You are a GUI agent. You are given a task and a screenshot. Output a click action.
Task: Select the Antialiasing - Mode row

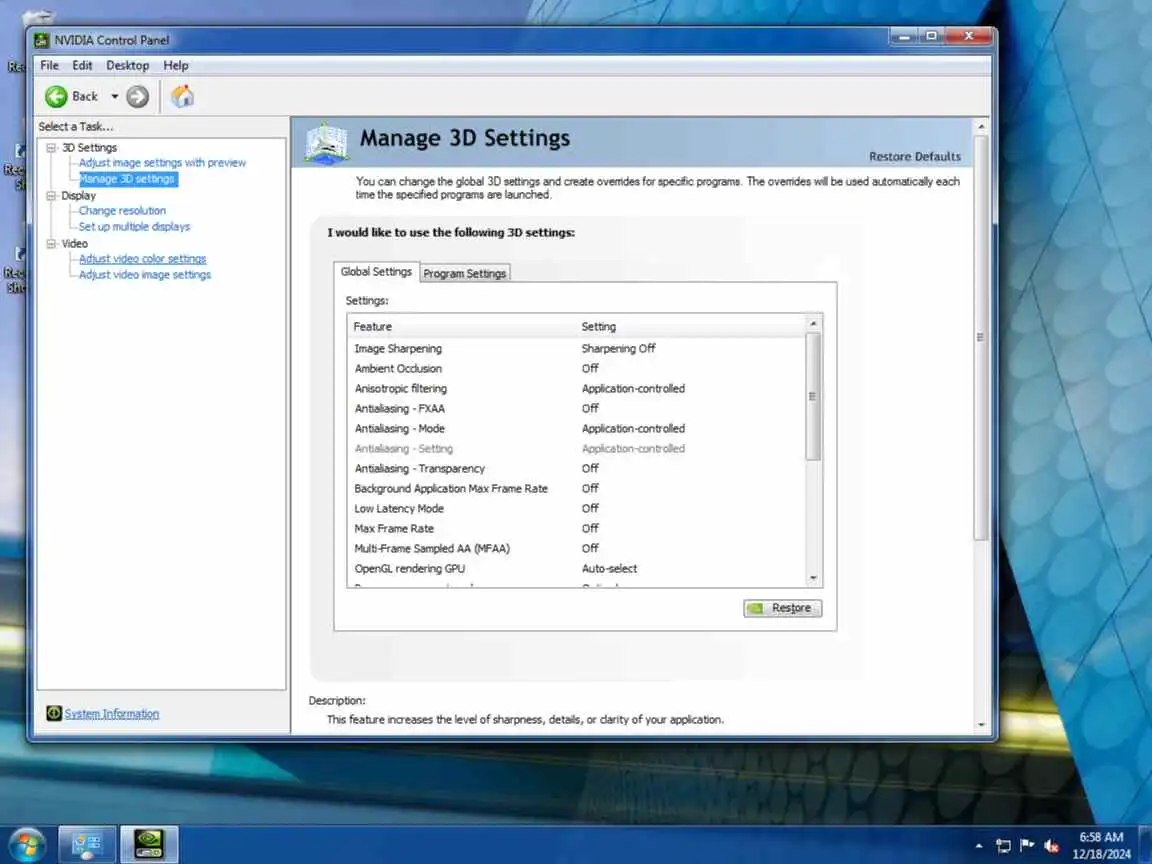(x=577, y=428)
